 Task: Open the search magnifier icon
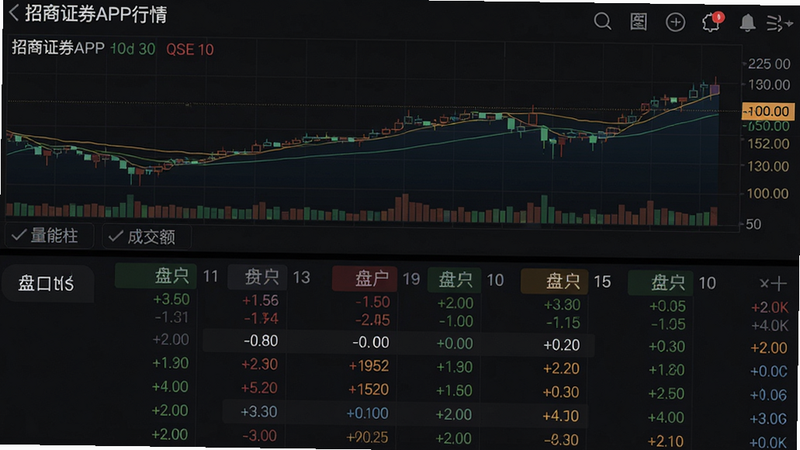603,21
